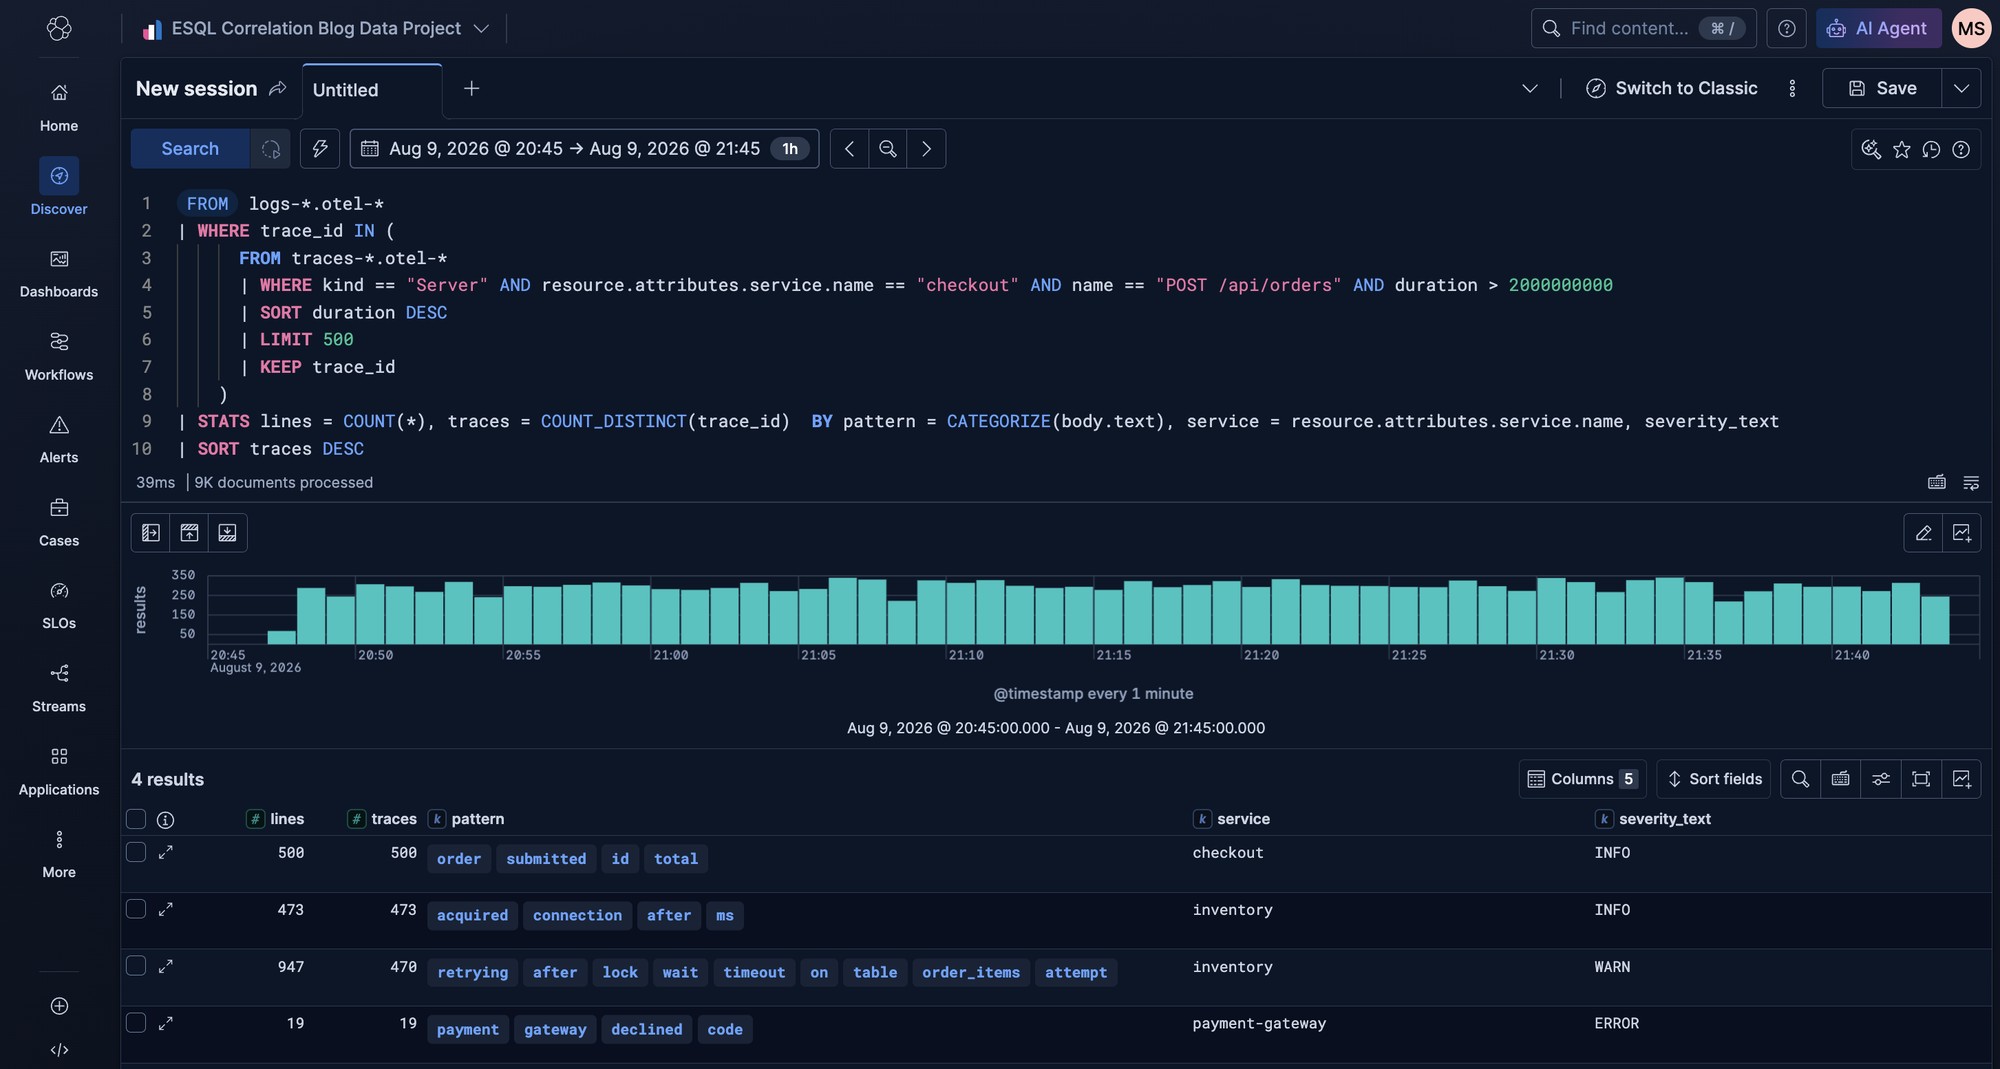2000x1069 pixels.
Task: Open the Save options dropdown arrow
Action: pyautogui.click(x=1961, y=89)
